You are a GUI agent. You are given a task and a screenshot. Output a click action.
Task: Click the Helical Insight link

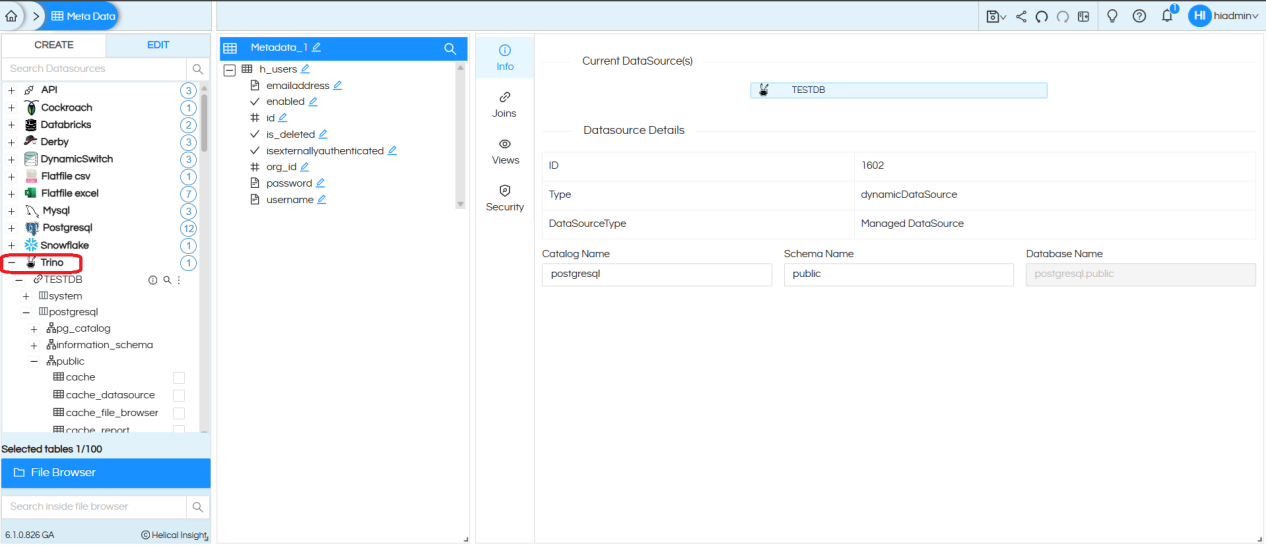click(x=174, y=536)
